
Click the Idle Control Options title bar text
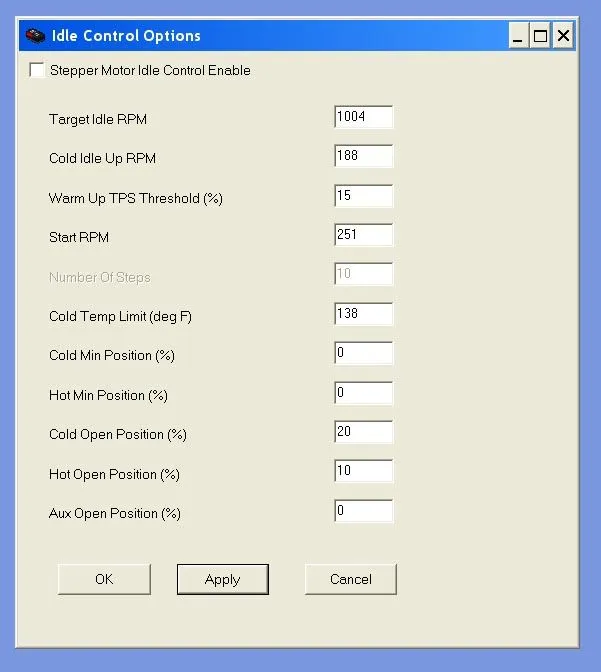[x=127, y=36]
